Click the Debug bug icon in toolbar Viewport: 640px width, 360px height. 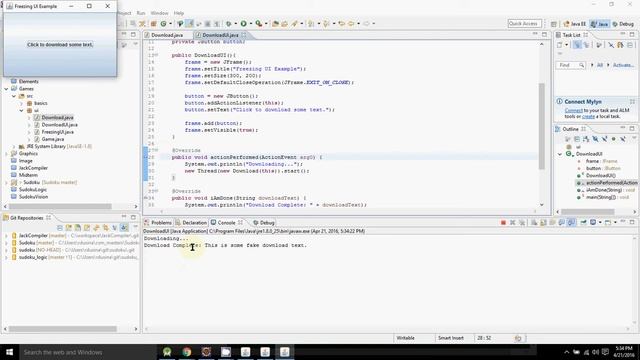coord(229,24)
